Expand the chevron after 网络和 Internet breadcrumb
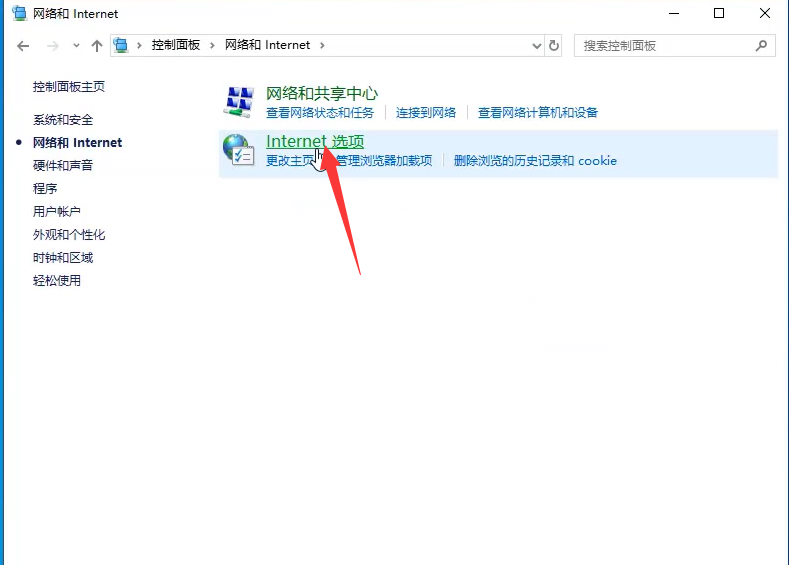Screen dimensions: 789x565 (322, 45)
